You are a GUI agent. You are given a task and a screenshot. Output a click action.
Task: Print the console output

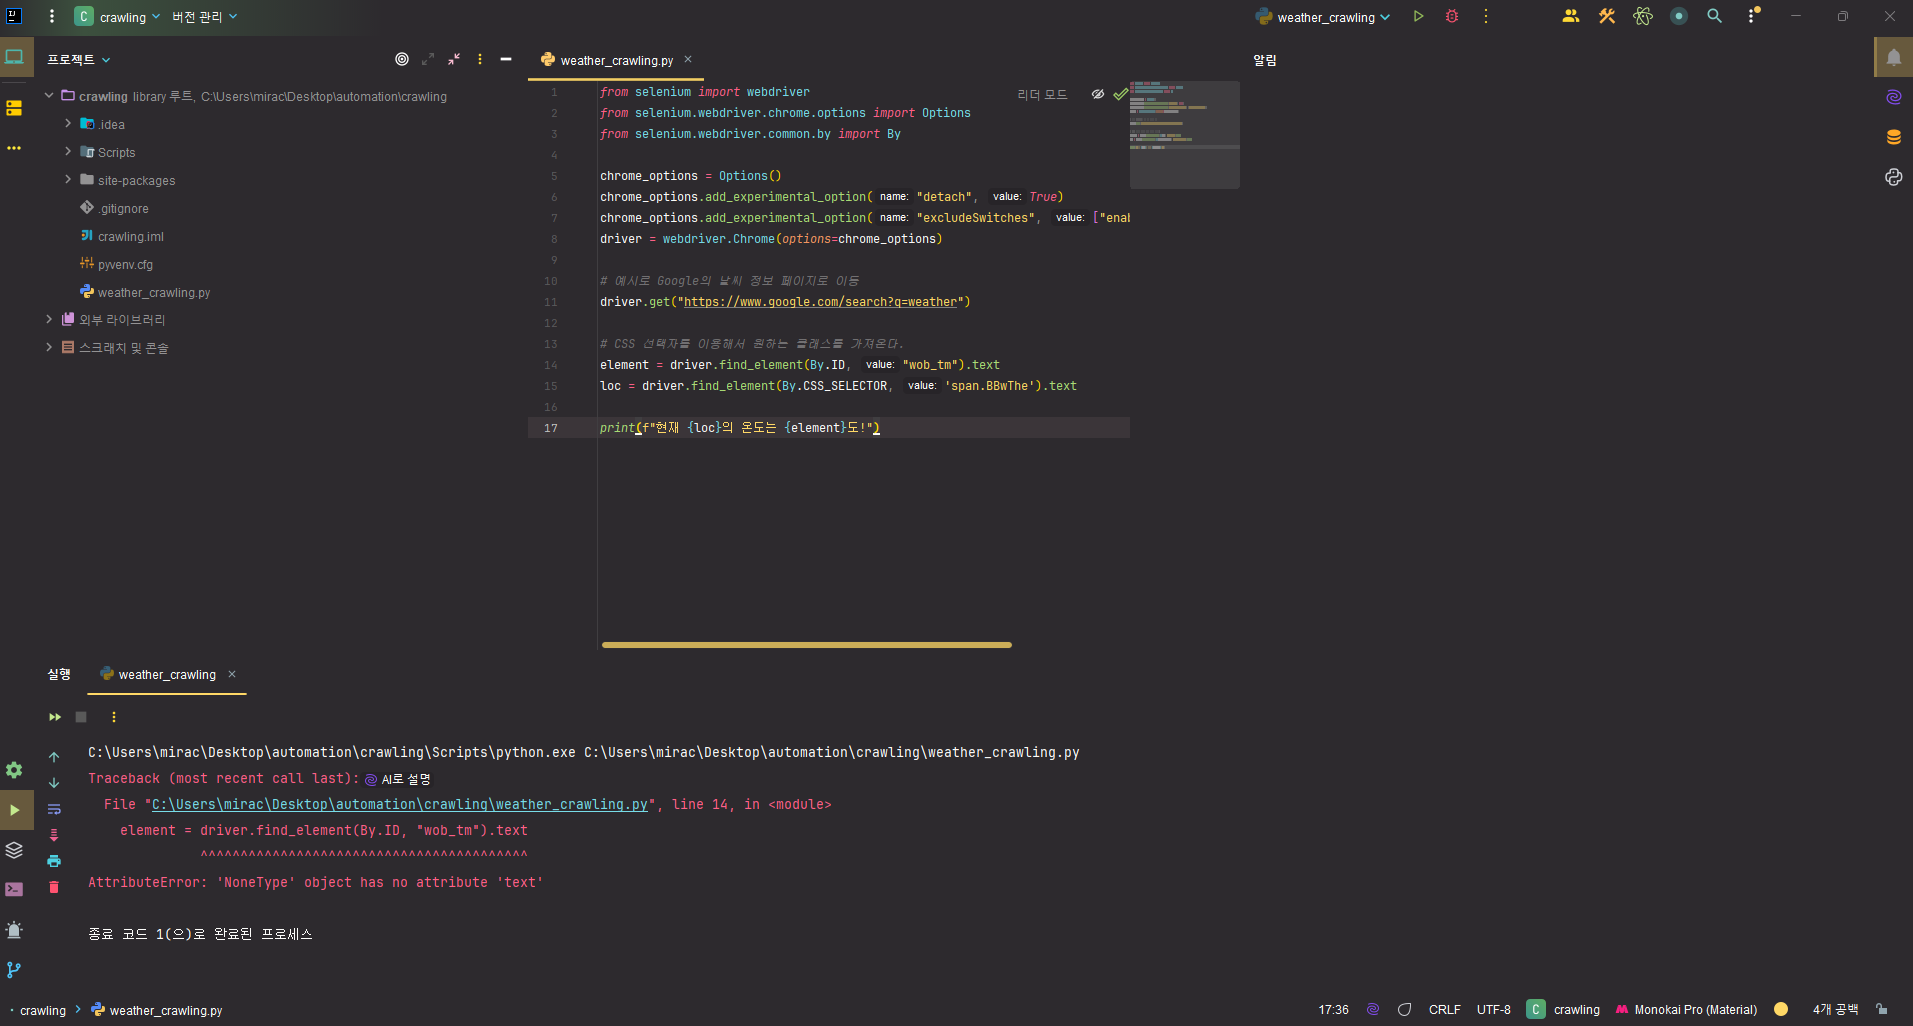54,861
